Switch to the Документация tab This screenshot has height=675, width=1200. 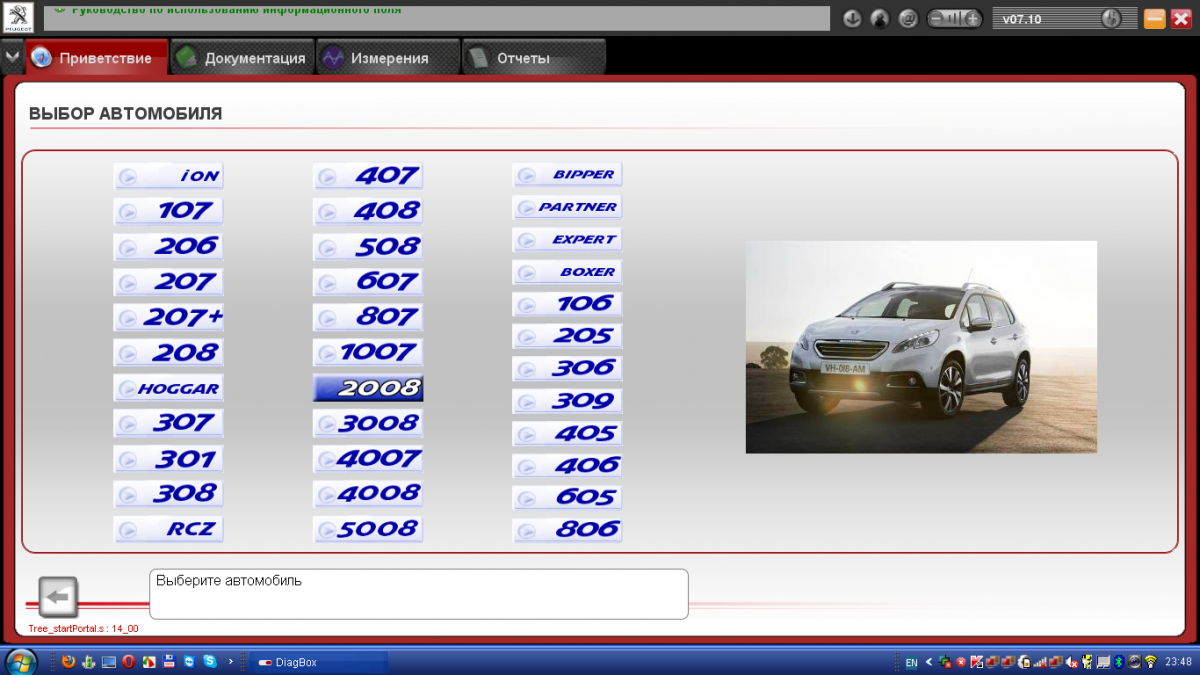click(242, 58)
